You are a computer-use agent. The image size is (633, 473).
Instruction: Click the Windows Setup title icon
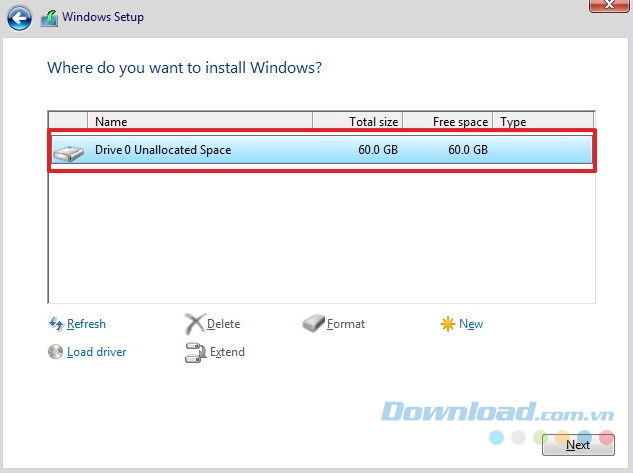coord(48,17)
